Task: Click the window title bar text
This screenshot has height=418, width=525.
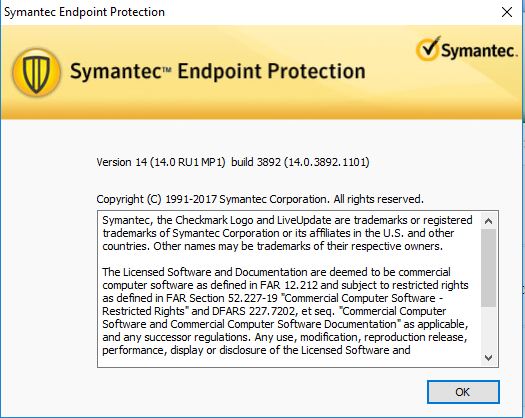Action: (x=84, y=12)
